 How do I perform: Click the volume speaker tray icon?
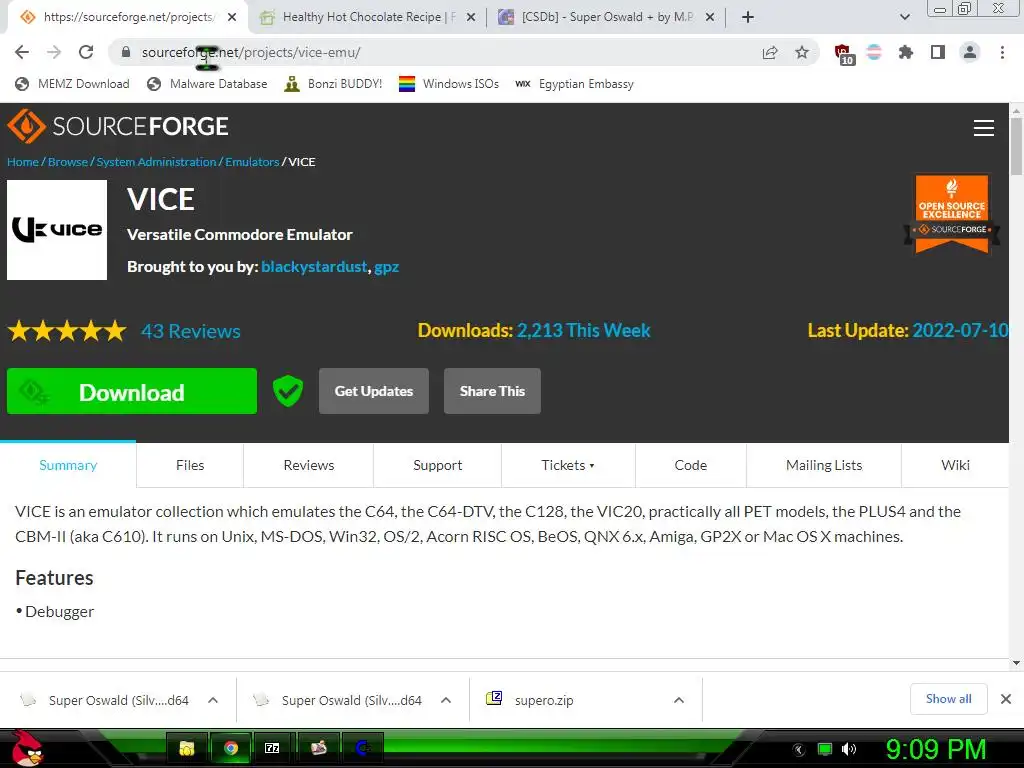click(x=849, y=749)
